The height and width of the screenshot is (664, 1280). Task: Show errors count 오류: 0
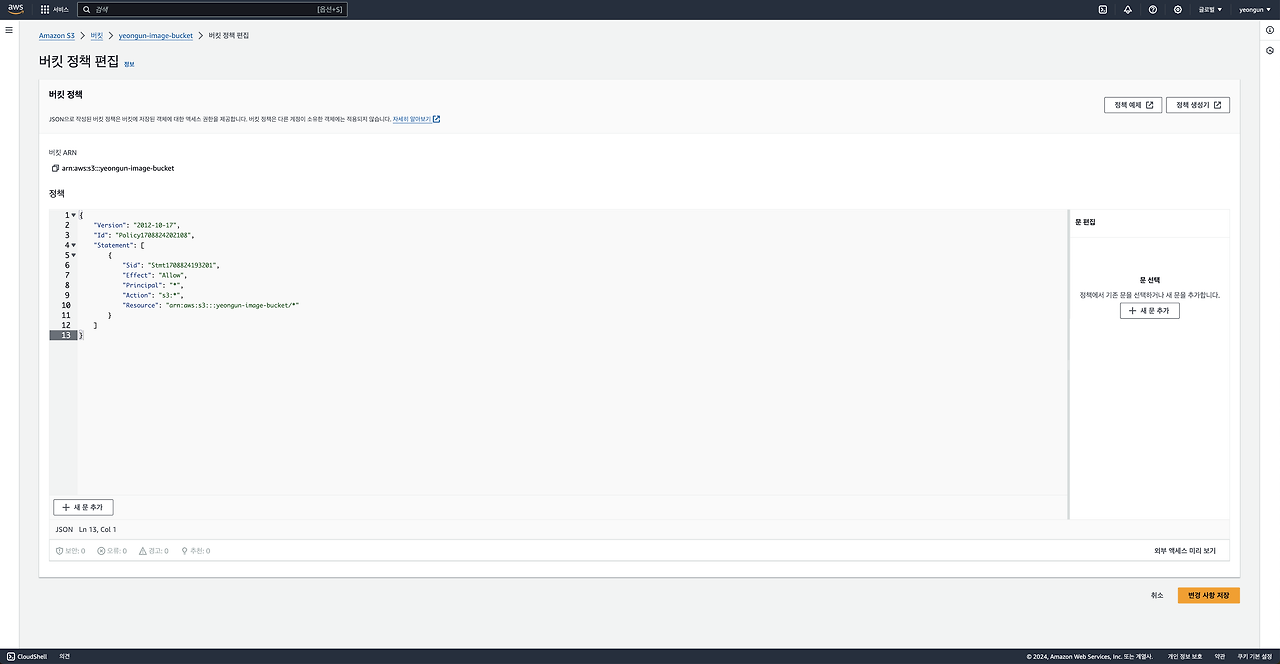[112, 551]
